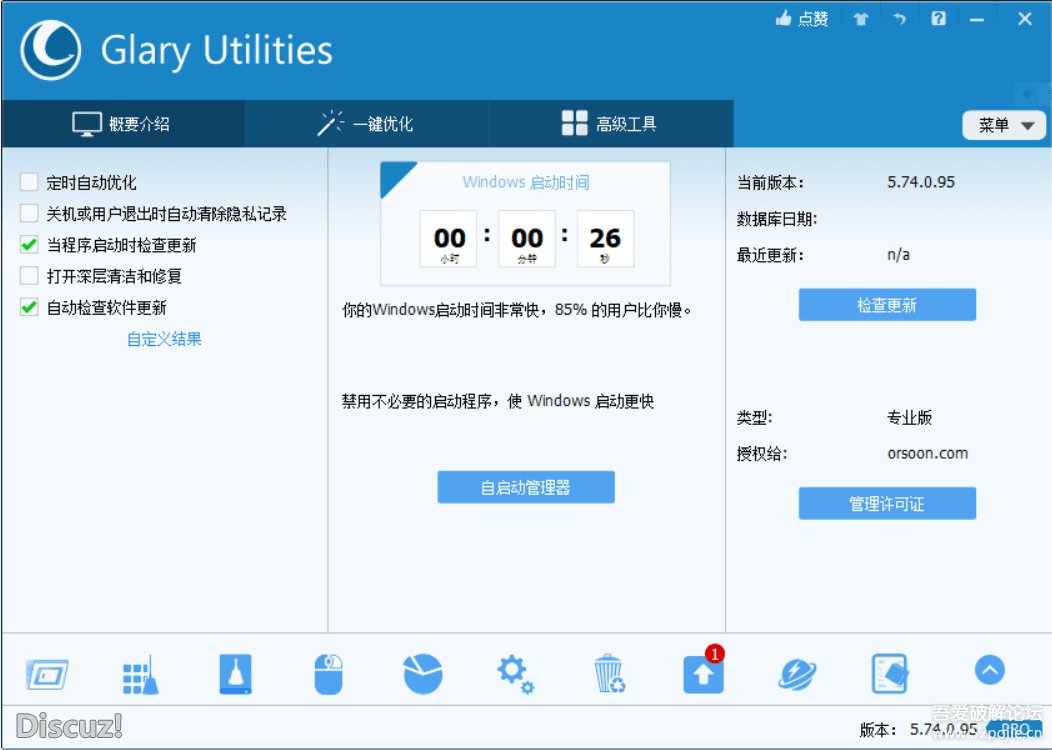This screenshot has width=1052, height=750.
Task: Click the 85% boot speed message
Action: click(x=517, y=310)
